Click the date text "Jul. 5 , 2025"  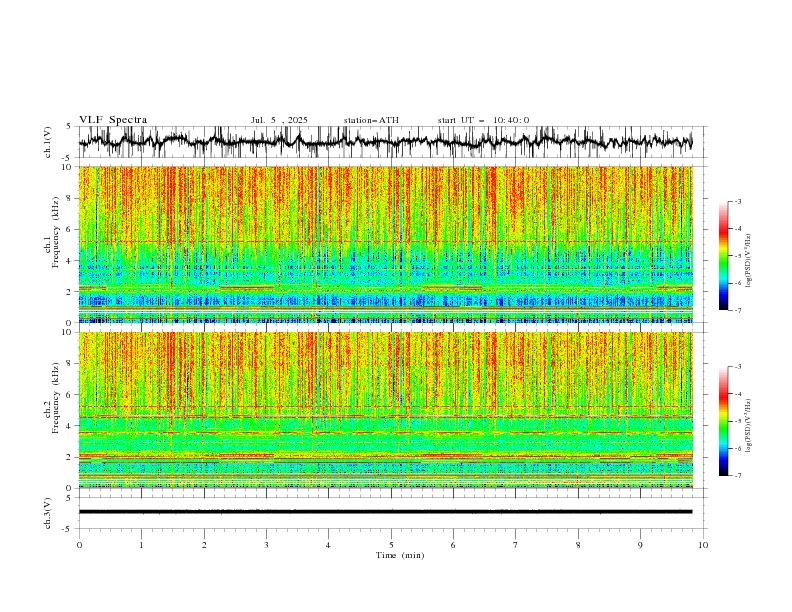click(279, 120)
